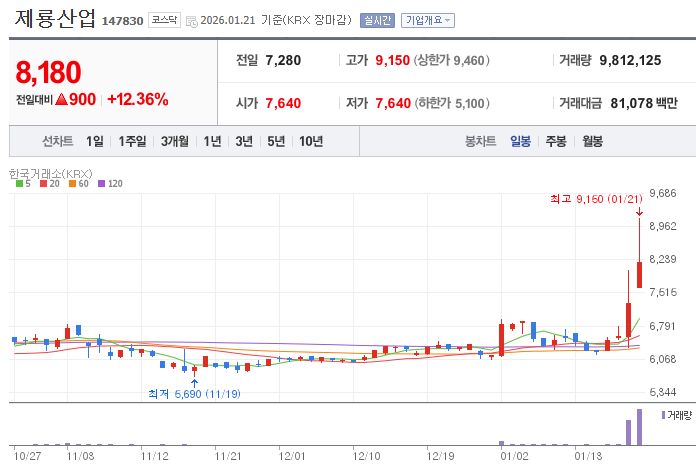Click the 시가 open price 7,640
The height and width of the screenshot is (467, 696).
[x=283, y=103]
